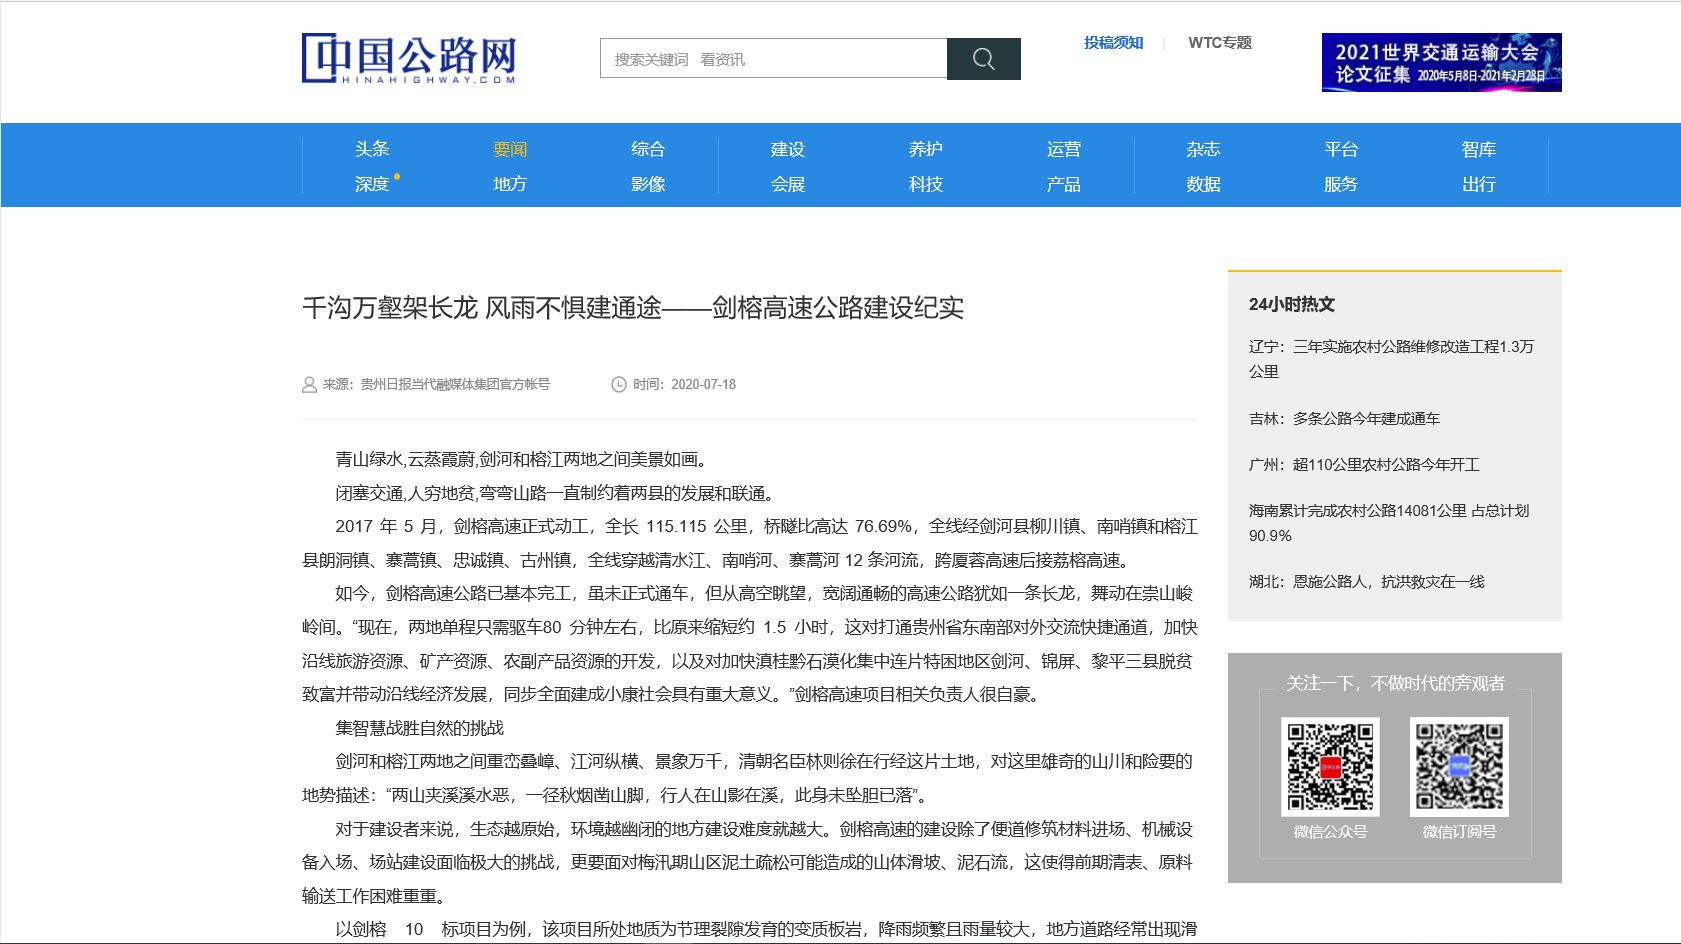Viewport: 1681px width, 944px height.
Task: Select 地方 in the navigation bar
Action: click(x=510, y=183)
